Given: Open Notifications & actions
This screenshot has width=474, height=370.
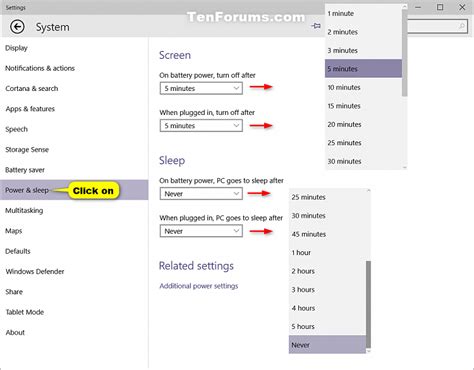Looking at the screenshot, I should click(x=40, y=68).
